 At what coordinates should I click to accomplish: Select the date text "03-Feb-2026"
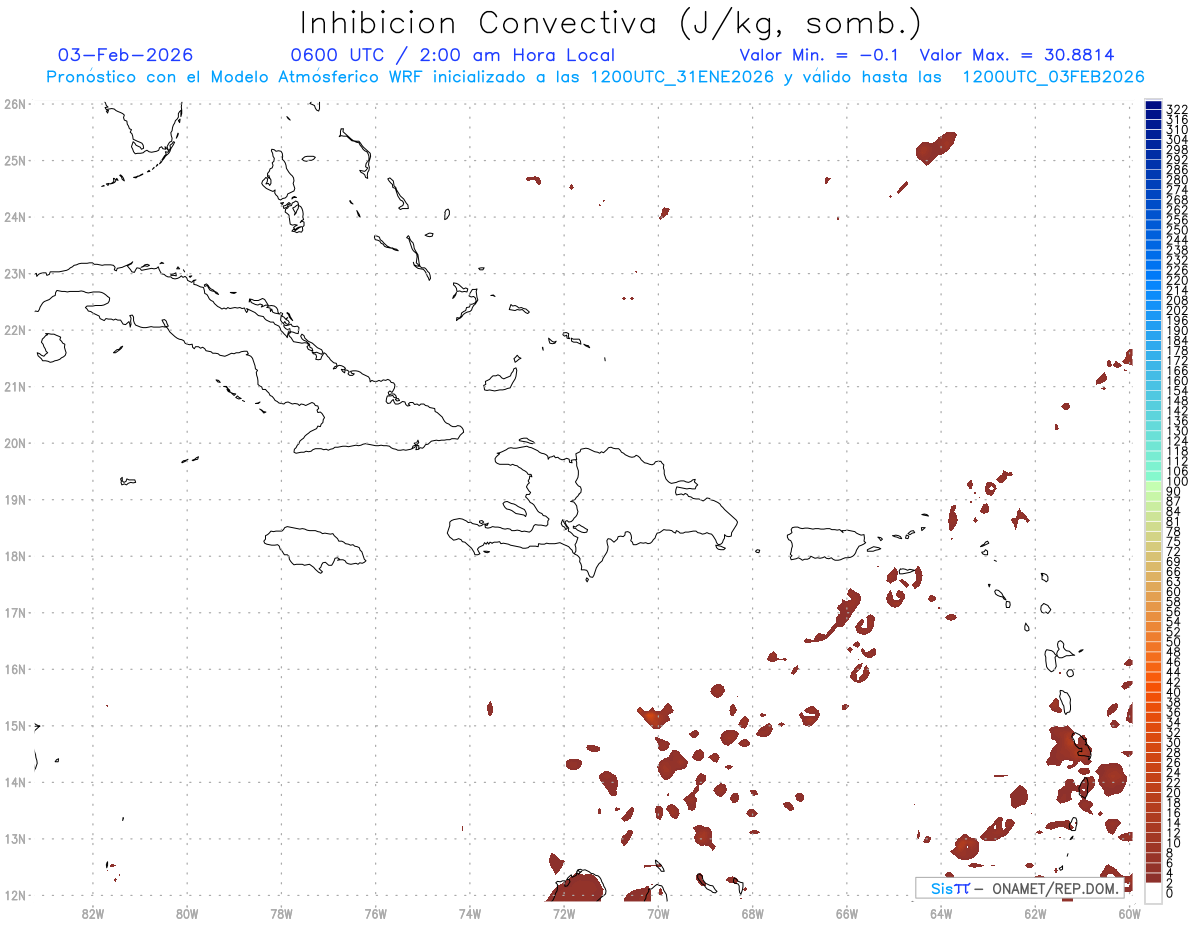click(126, 55)
